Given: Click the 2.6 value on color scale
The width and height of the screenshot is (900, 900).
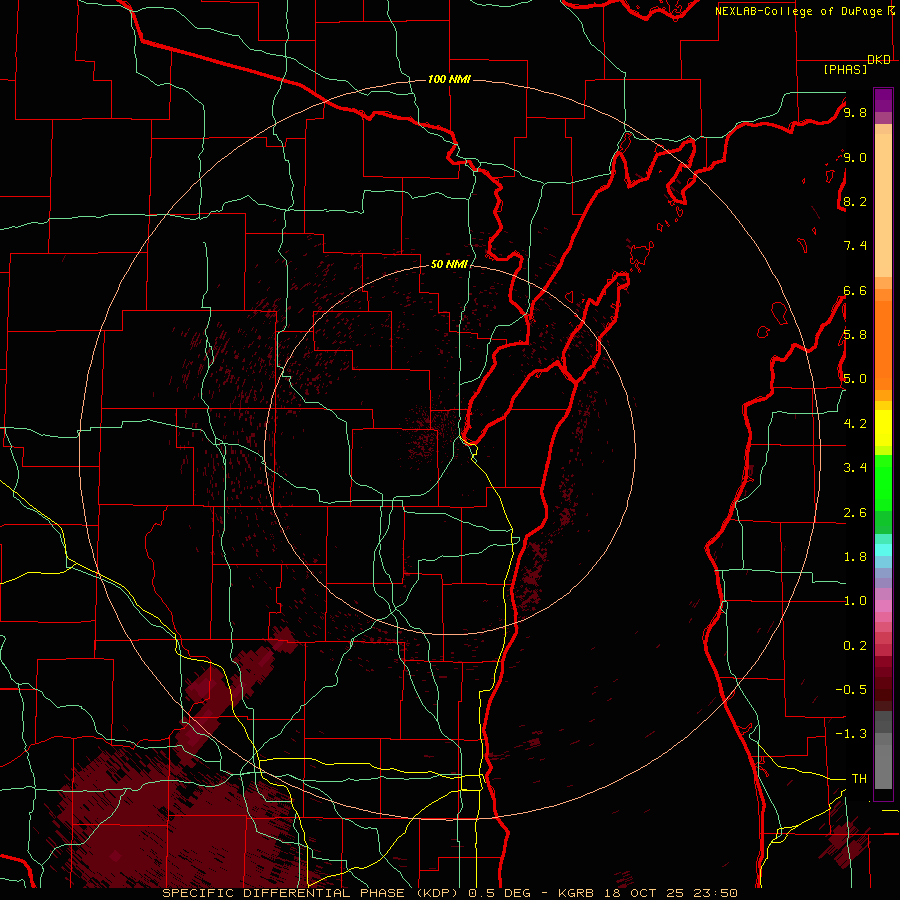Looking at the screenshot, I should tap(855, 513).
